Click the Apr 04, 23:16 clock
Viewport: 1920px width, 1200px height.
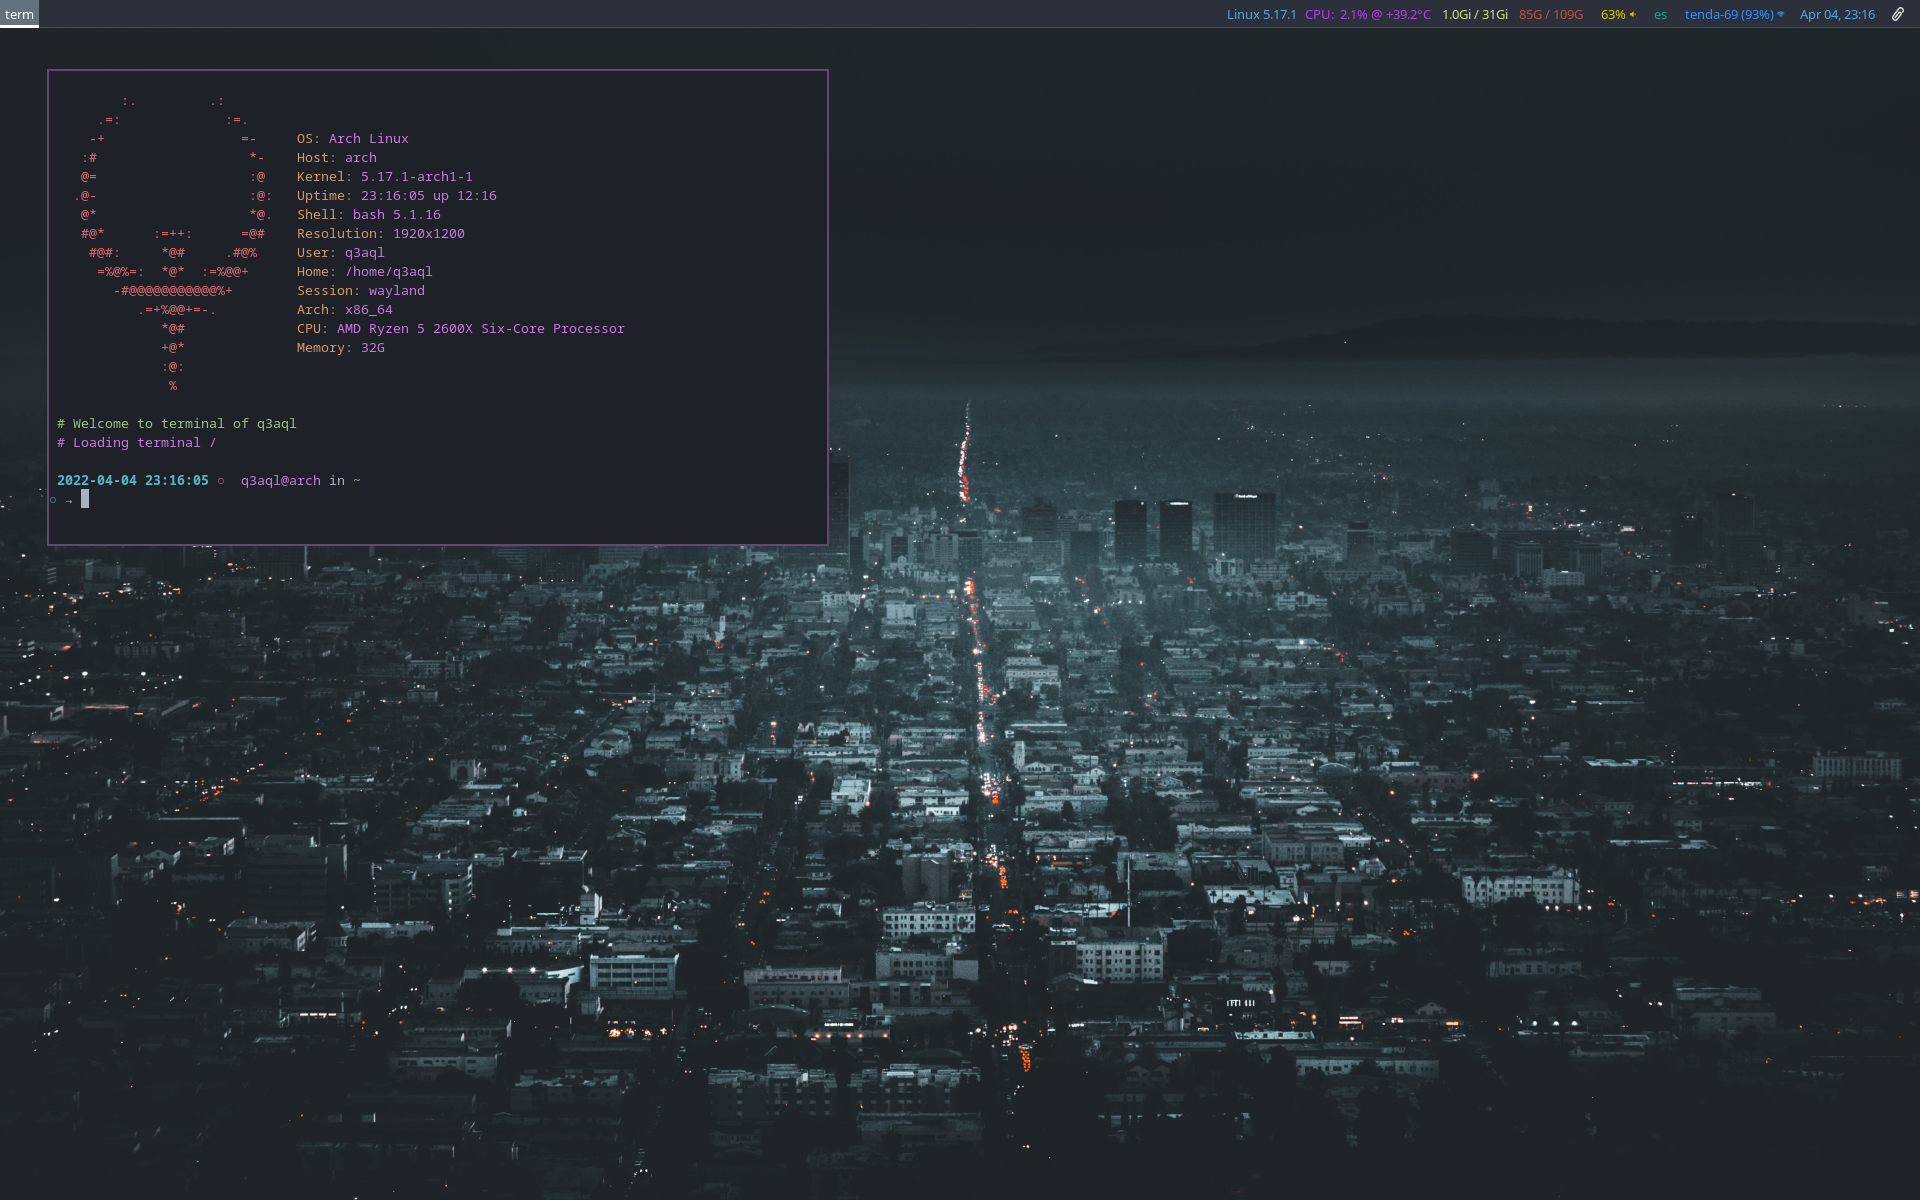(1837, 14)
